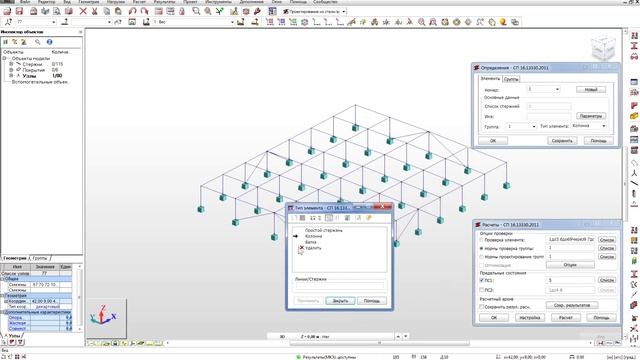Click the Закрыть button in the Тип элемента dialog

[x=340, y=300]
